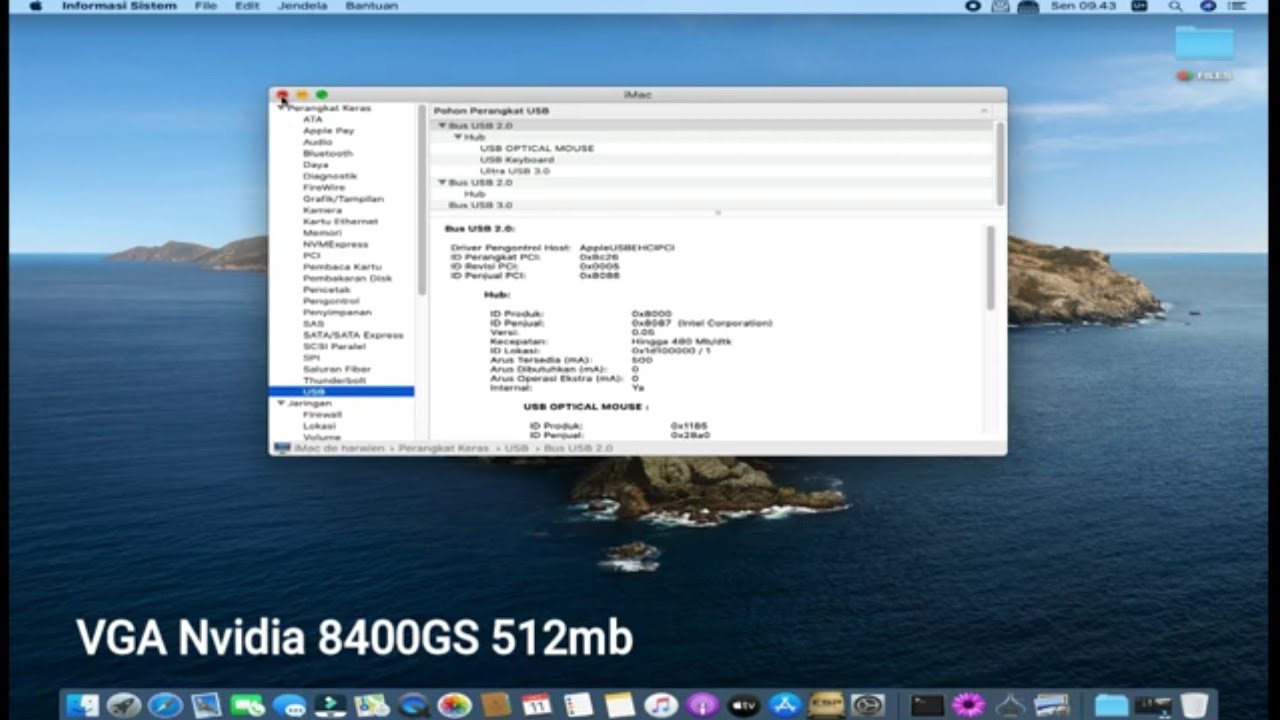This screenshot has height=720, width=1280.
Task: Select Apple Pay in sidebar
Action: pos(329,130)
